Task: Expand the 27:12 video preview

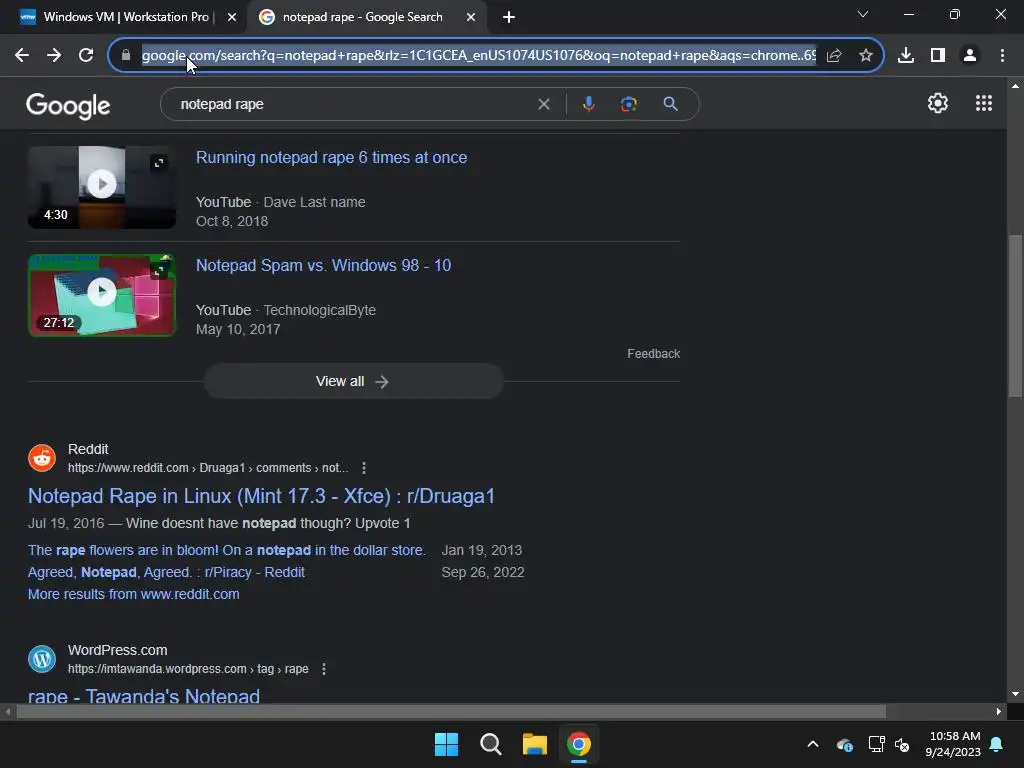Action: (159, 269)
